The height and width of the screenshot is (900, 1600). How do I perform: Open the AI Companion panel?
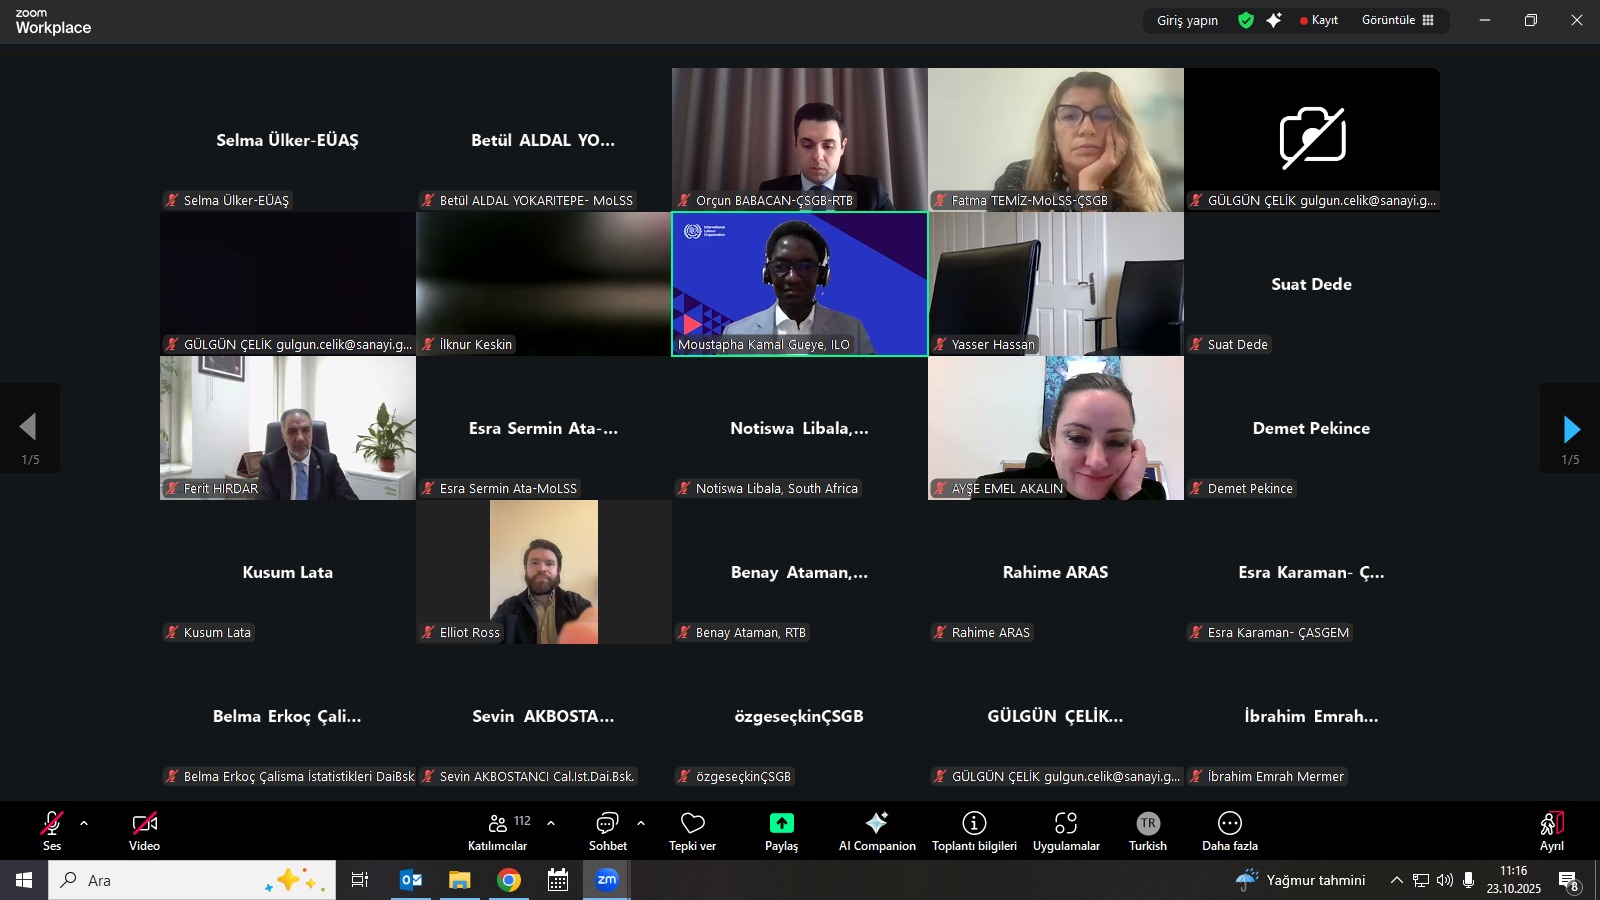(x=877, y=830)
